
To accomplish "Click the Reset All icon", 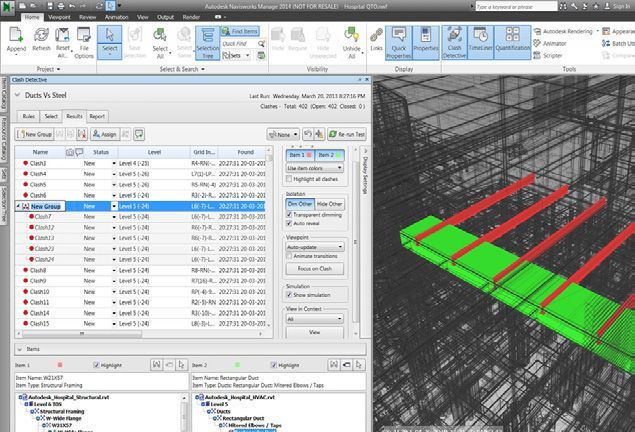I will coord(62,43).
